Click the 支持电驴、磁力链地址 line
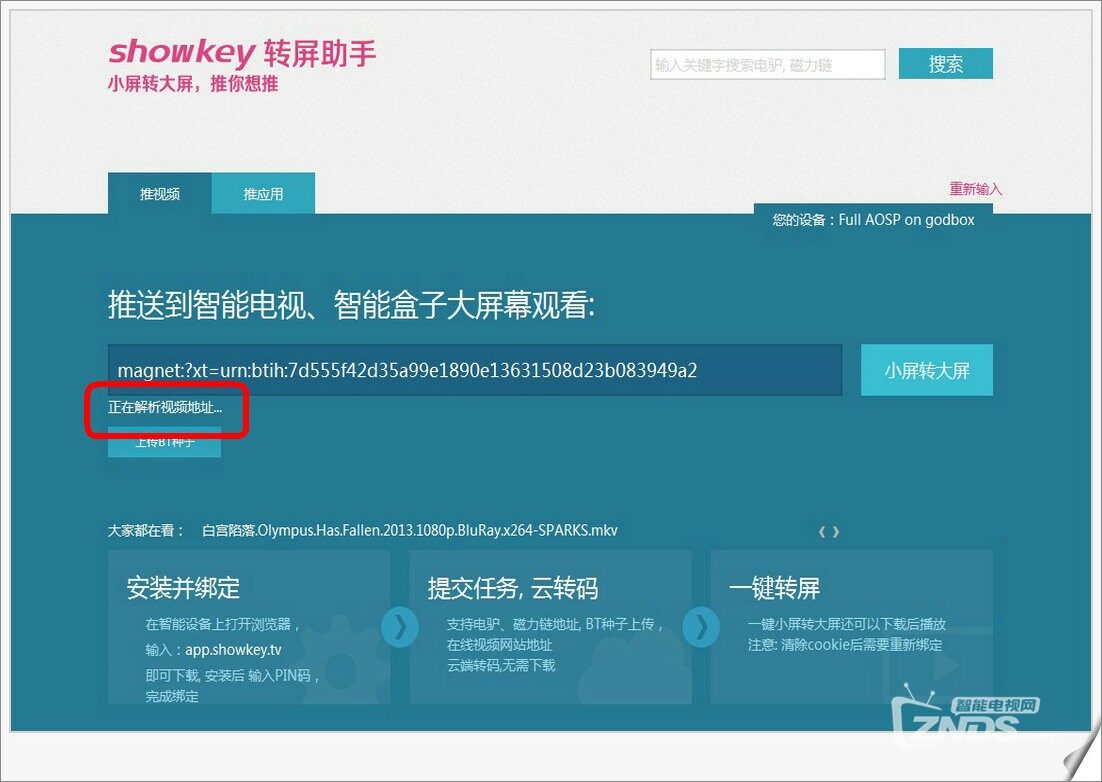 [x=555, y=624]
